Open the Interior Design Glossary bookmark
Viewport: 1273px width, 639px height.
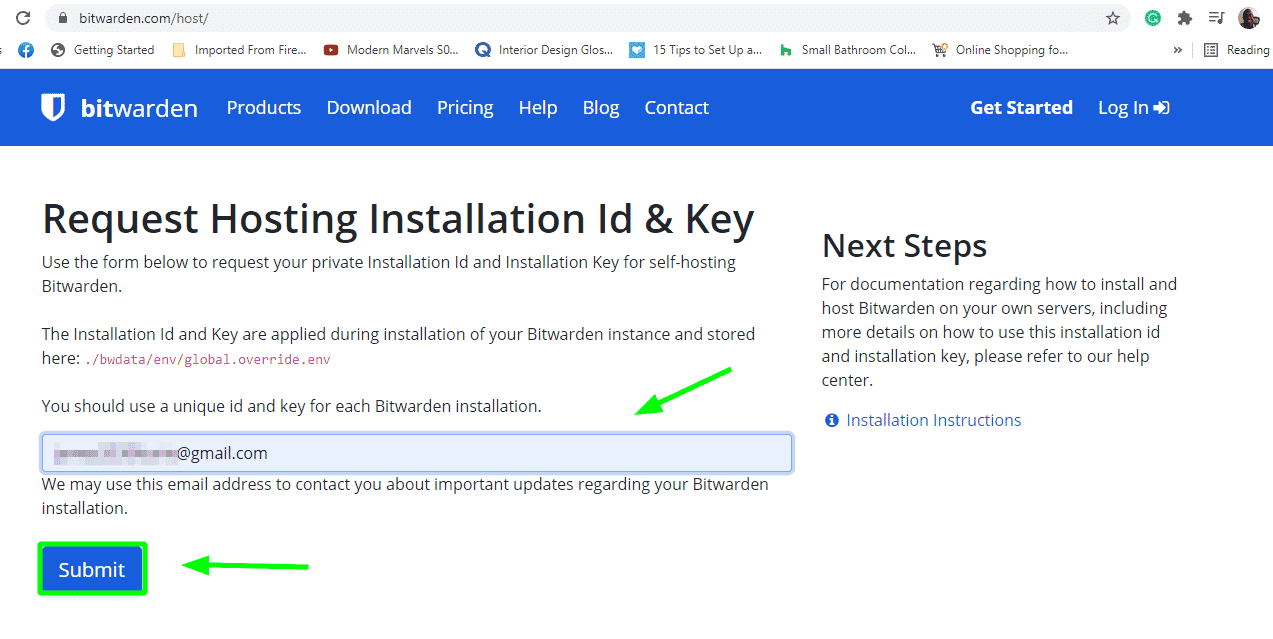pos(544,50)
